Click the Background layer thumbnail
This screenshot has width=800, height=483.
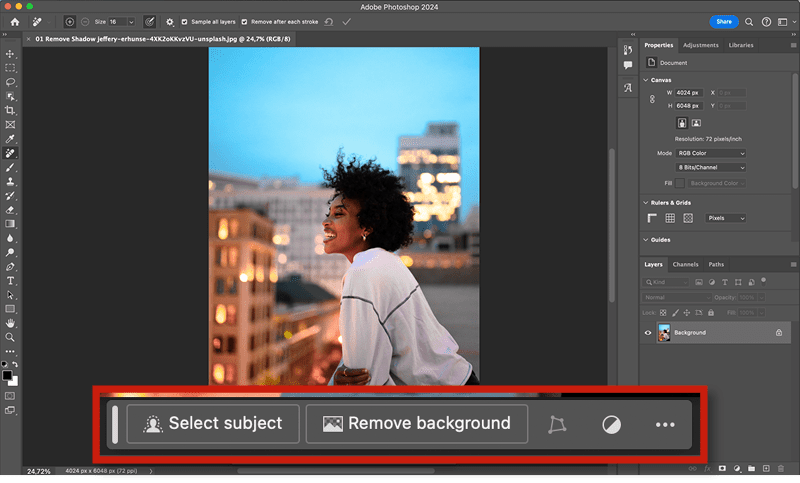click(664, 333)
